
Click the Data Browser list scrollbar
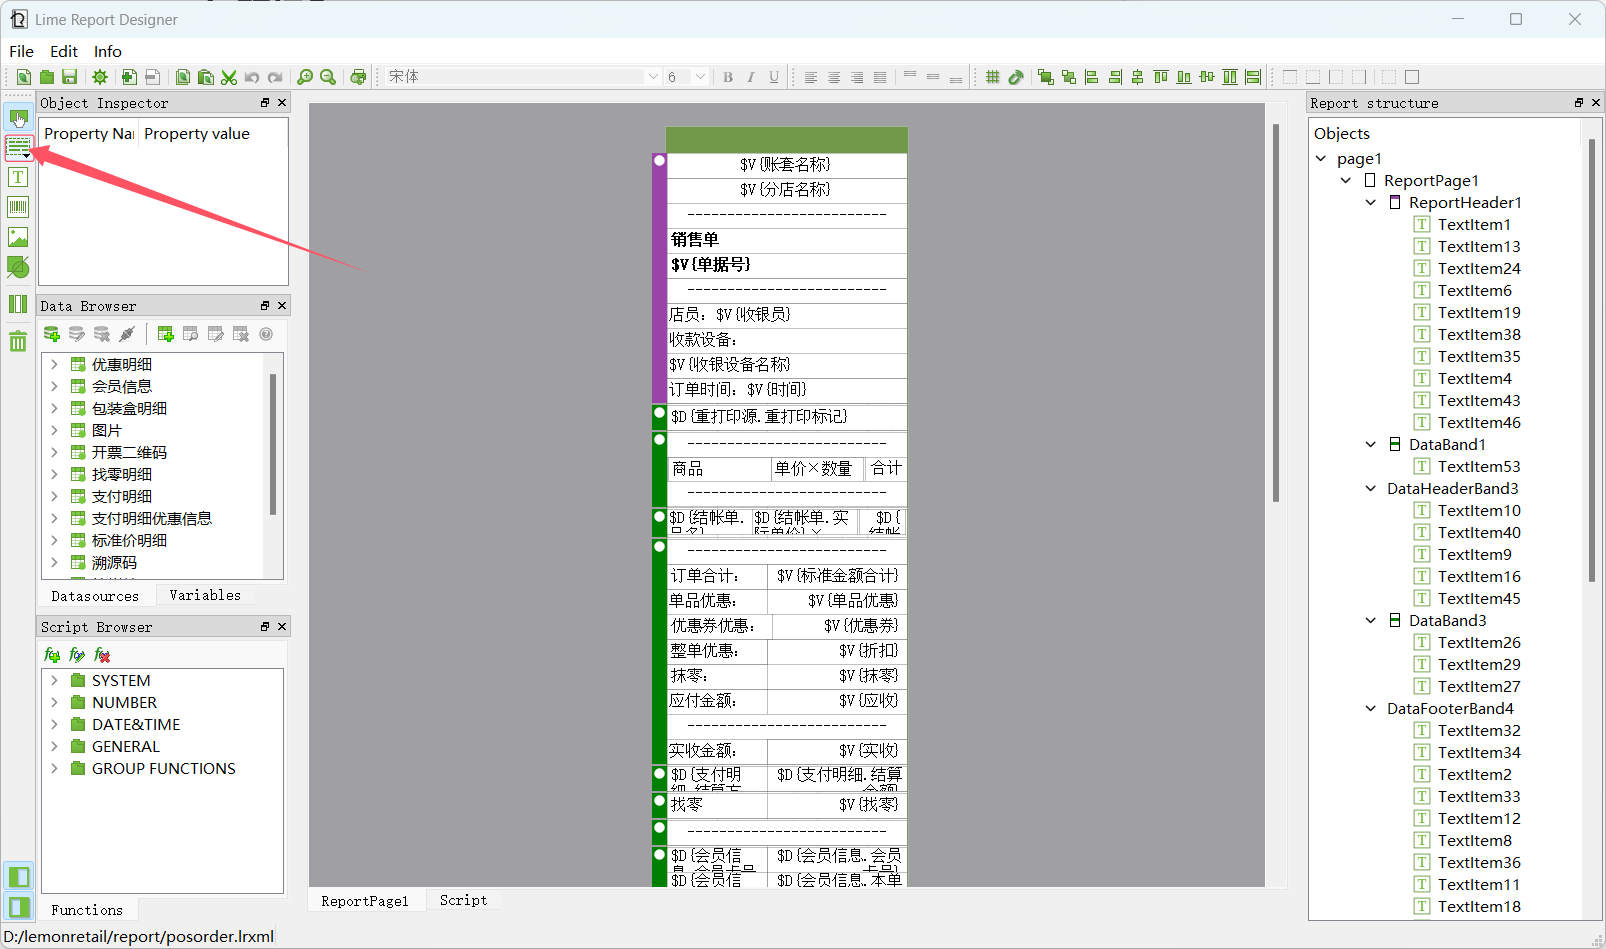click(x=272, y=444)
